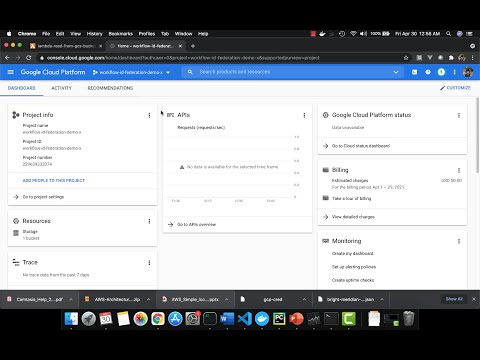
Task: Click the console.cloud.google.com address bar
Action: tap(220, 58)
